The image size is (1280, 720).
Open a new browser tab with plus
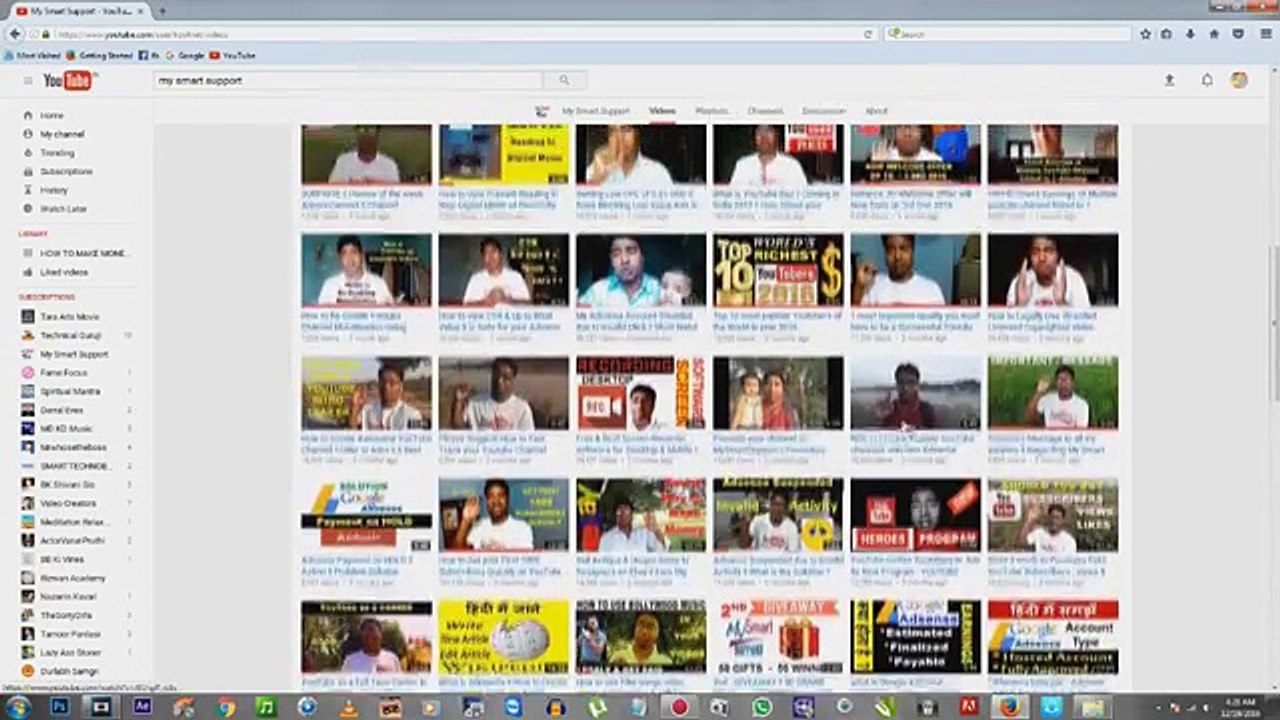pyautogui.click(x=162, y=11)
